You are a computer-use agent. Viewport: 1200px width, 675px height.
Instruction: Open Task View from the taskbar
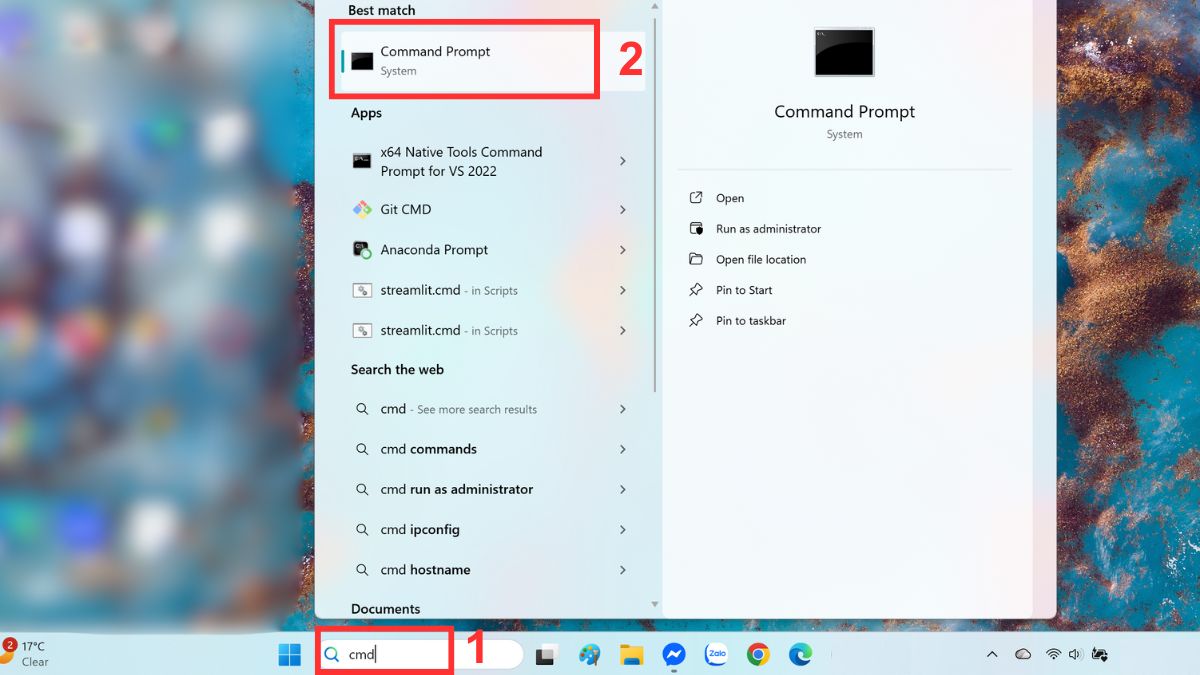[x=546, y=655]
